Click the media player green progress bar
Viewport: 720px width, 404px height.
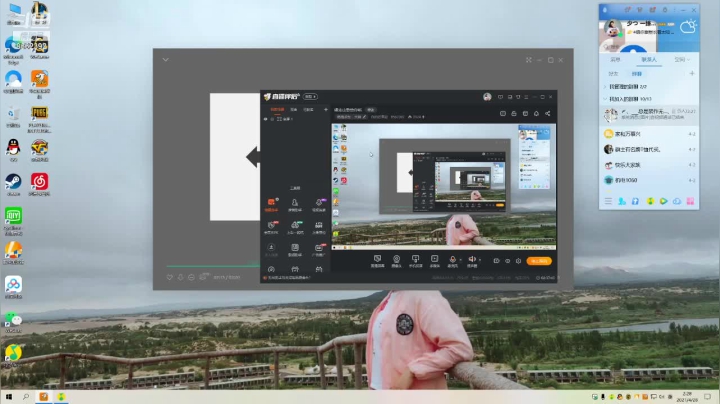(x=213, y=266)
